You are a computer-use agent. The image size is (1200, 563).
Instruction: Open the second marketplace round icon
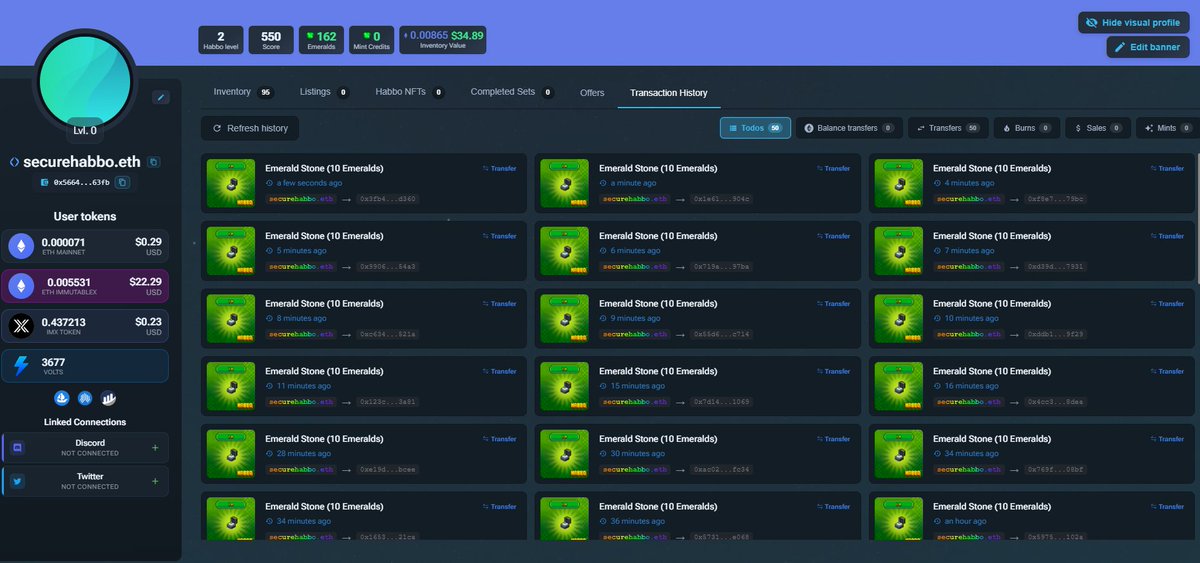tap(85, 399)
